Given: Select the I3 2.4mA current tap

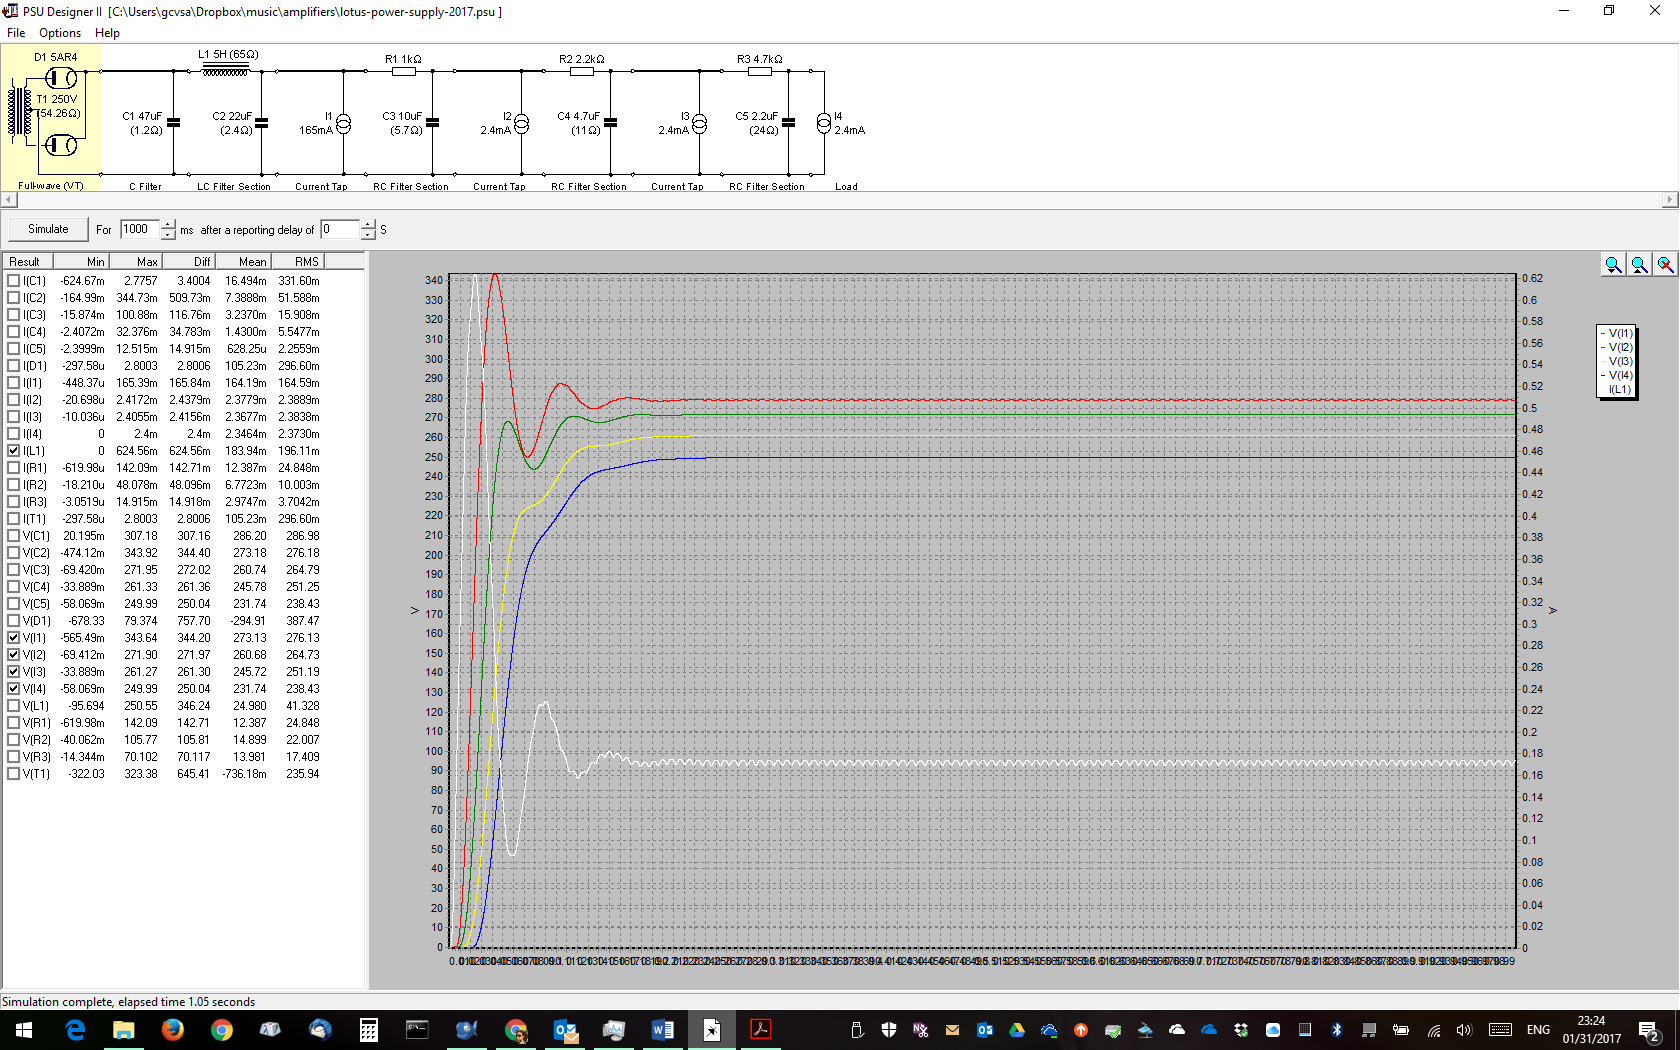Looking at the screenshot, I should [699, 123].
